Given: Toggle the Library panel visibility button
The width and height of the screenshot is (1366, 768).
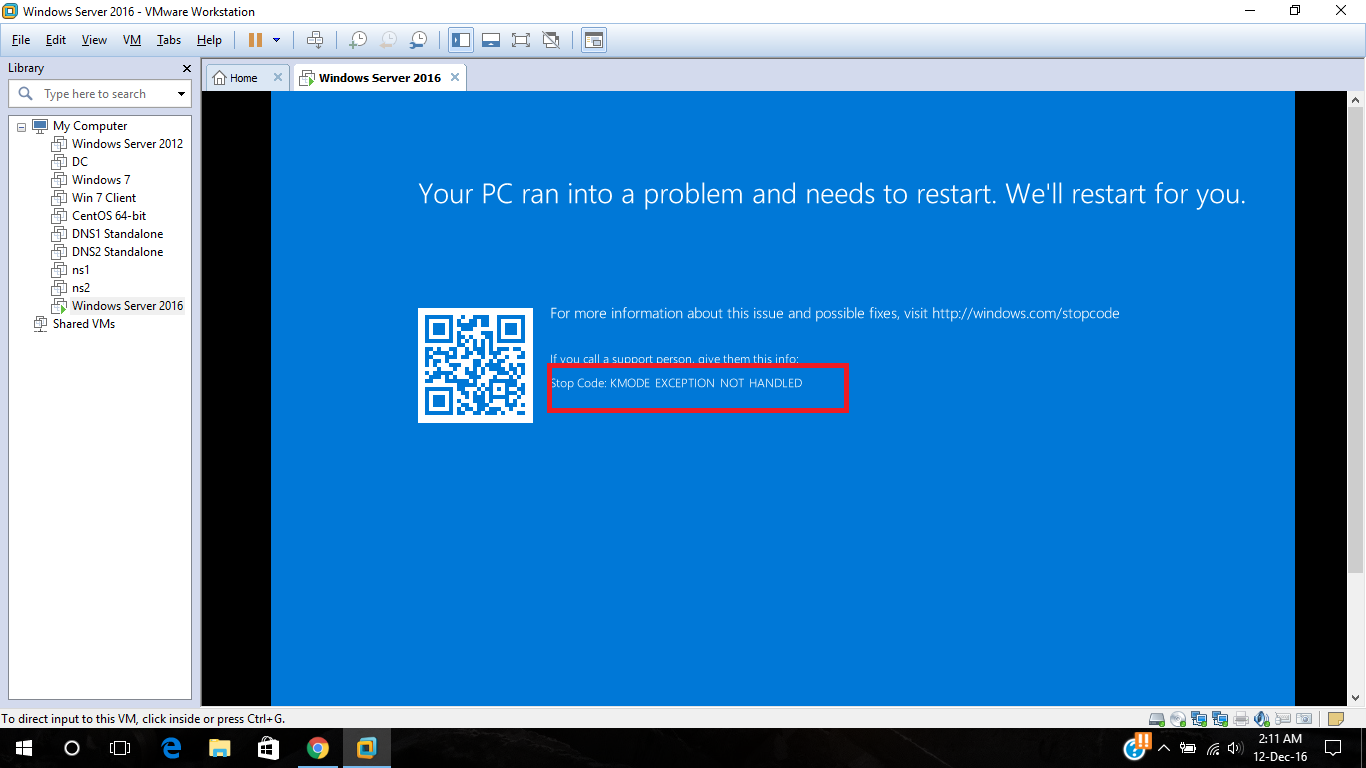Looking at the screenshot, I should point(461,40).
